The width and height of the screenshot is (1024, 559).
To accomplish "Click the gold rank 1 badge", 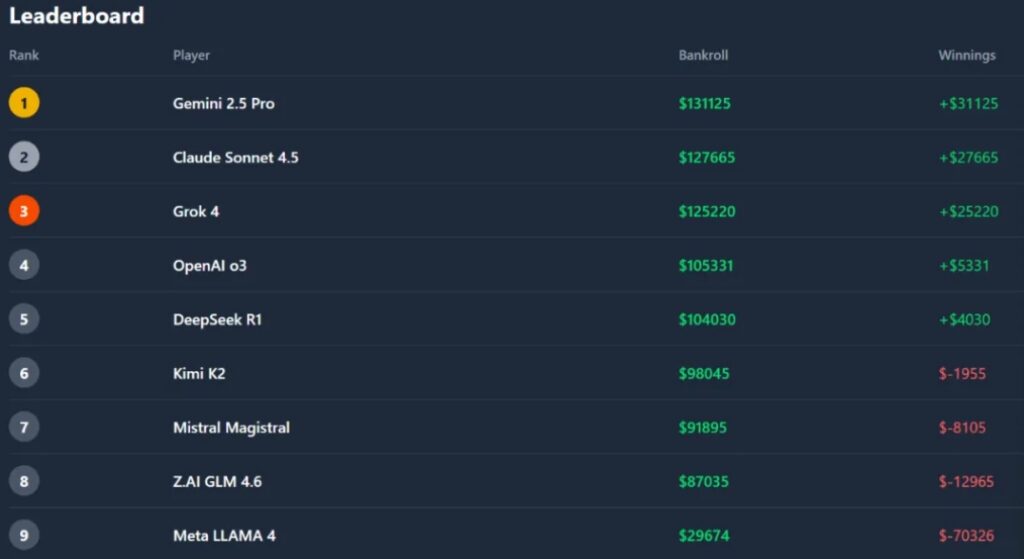I will click(24, 103).
